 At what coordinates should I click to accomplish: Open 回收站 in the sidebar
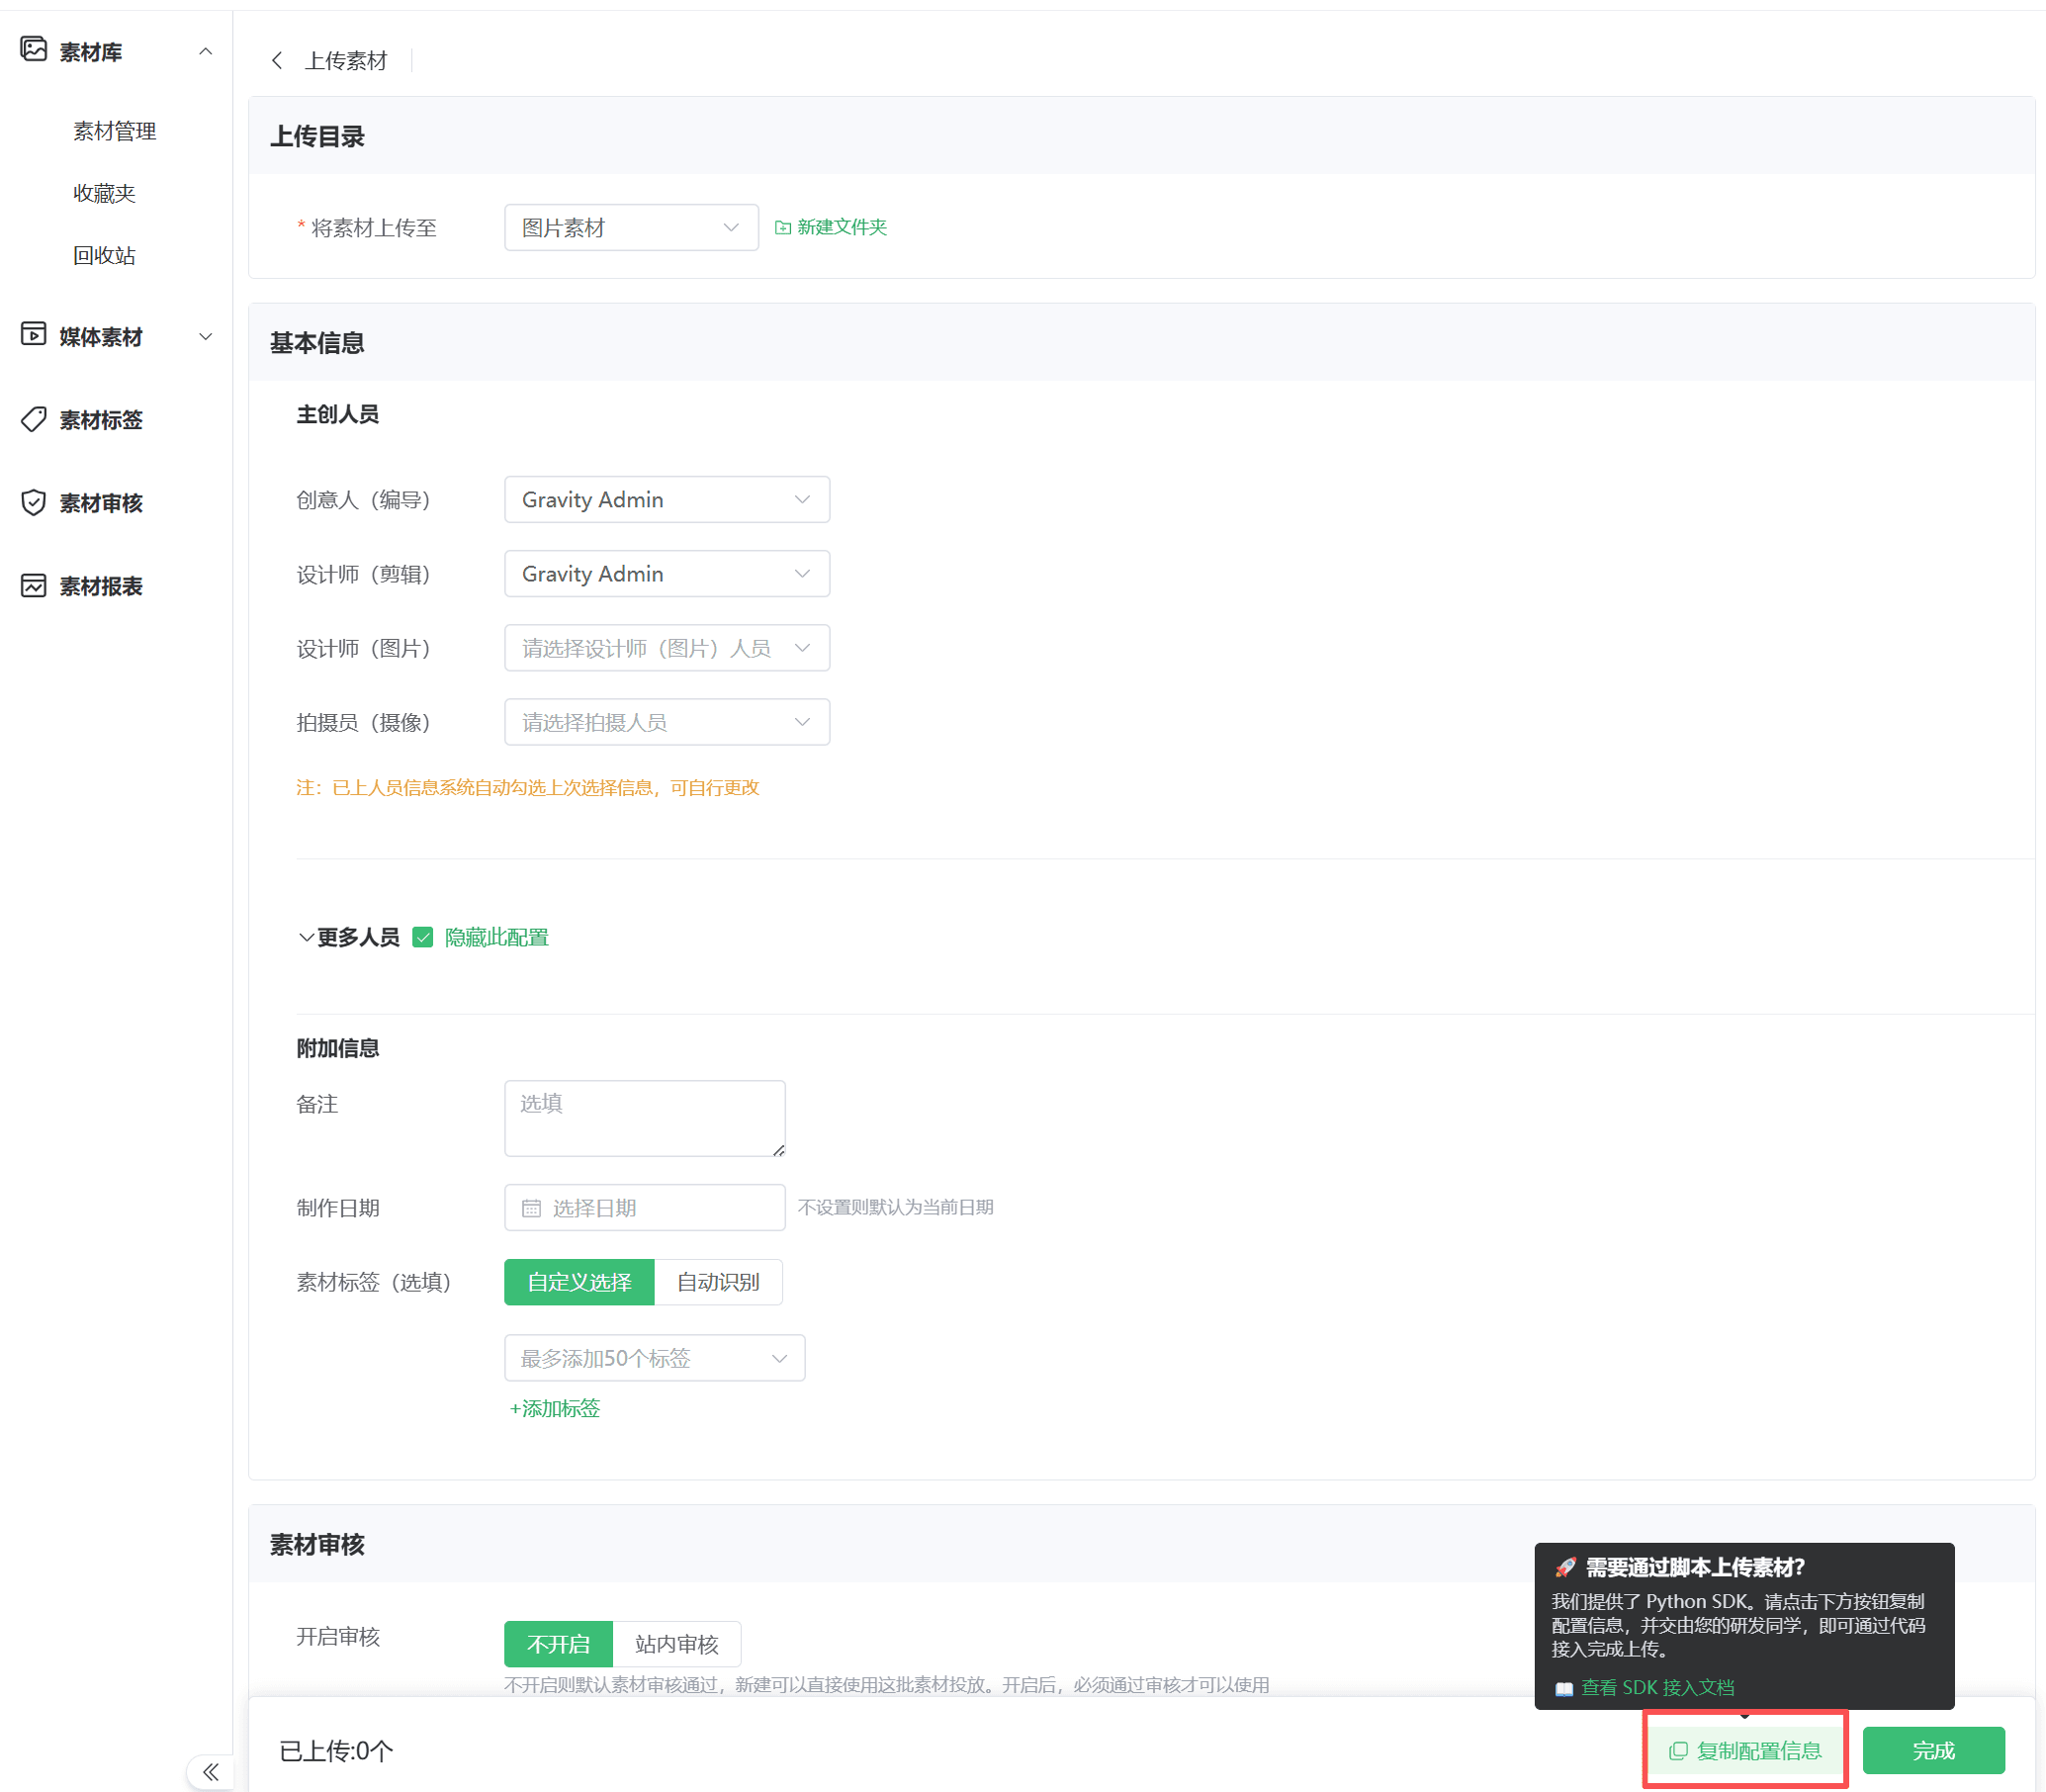[x=104, y=255]
